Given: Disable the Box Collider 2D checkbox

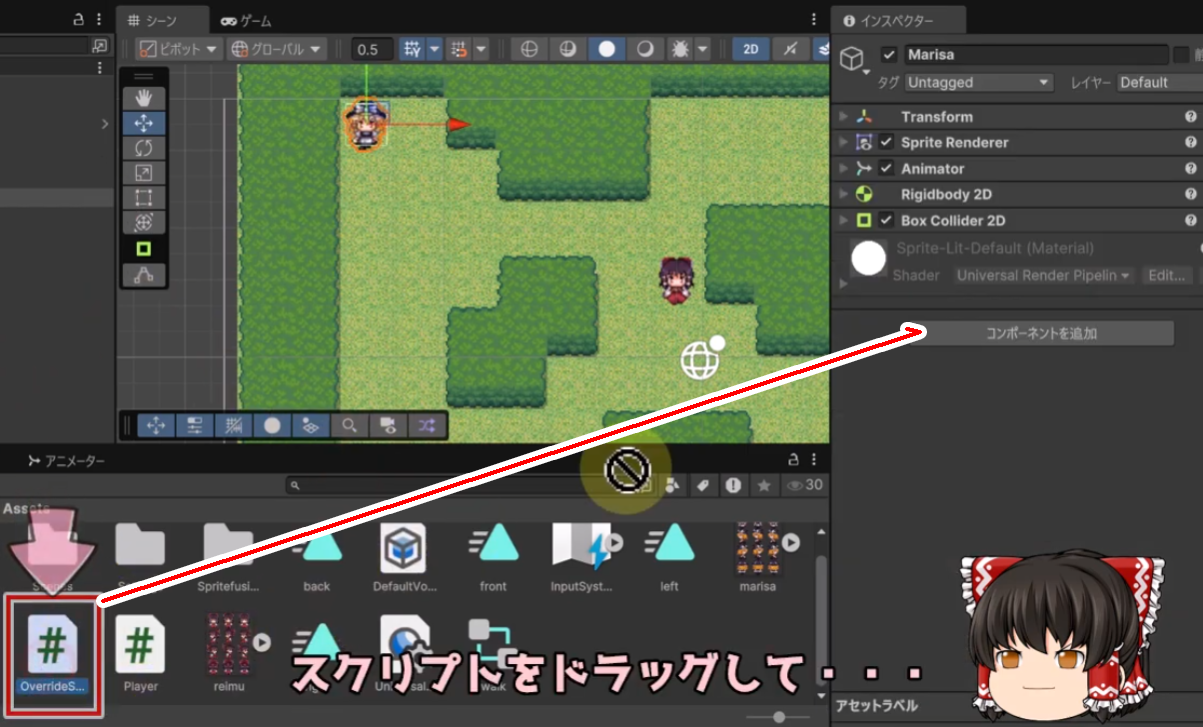Looking at the screenshot, I should point(886,220).
